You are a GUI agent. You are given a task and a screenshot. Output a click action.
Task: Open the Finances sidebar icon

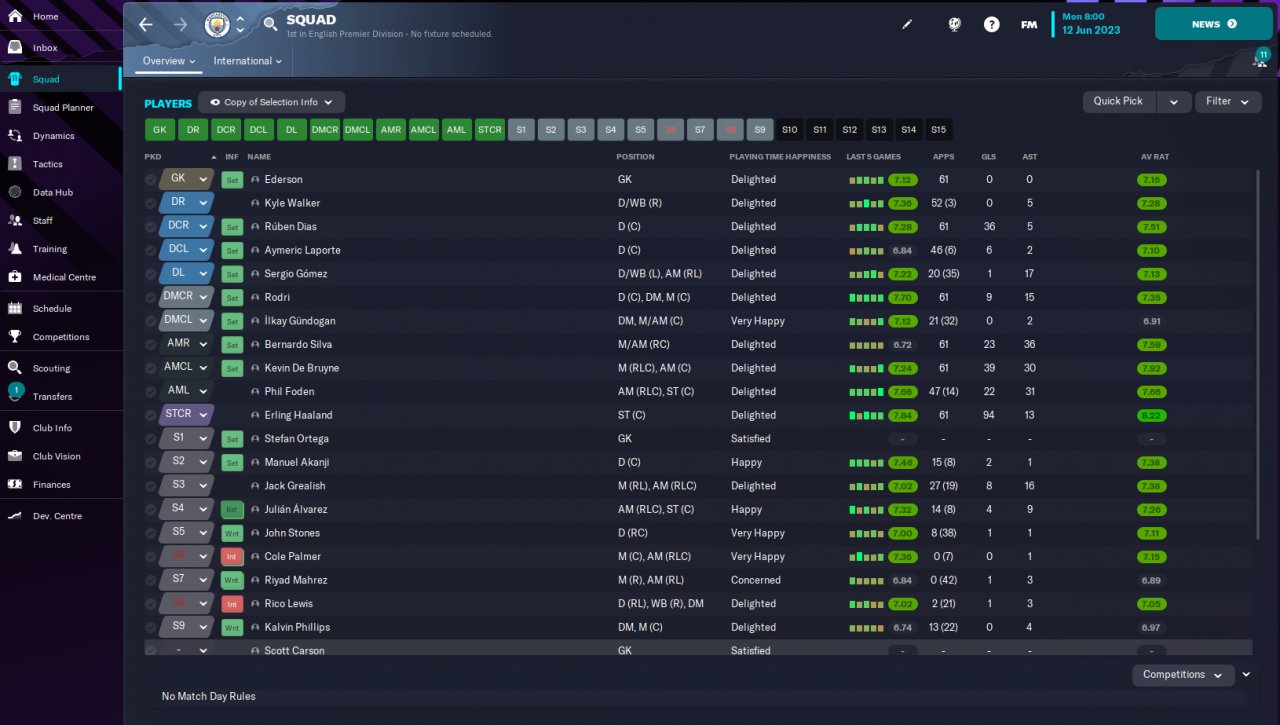(15, 484)
